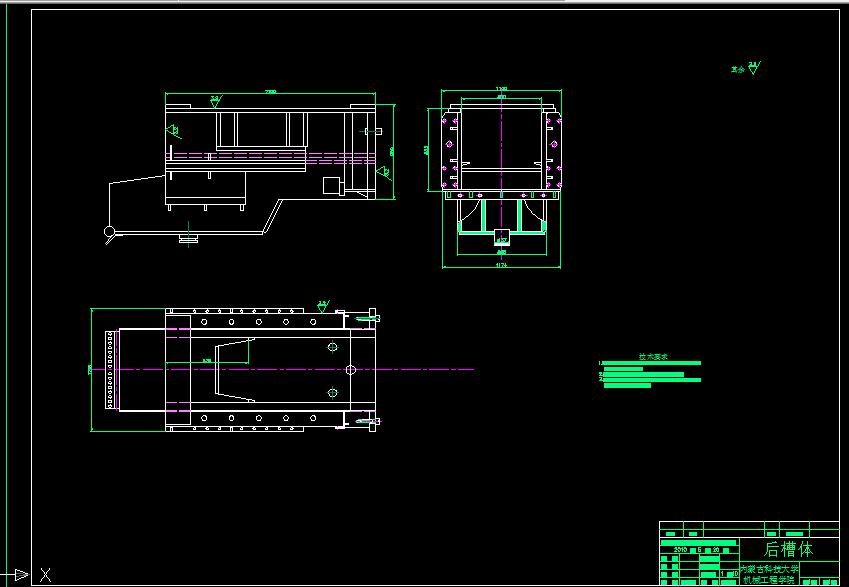Screen dimensions: 849x587
Task: Select the 内蒙古科技大学 text in title block
Action: pos(769,569)
